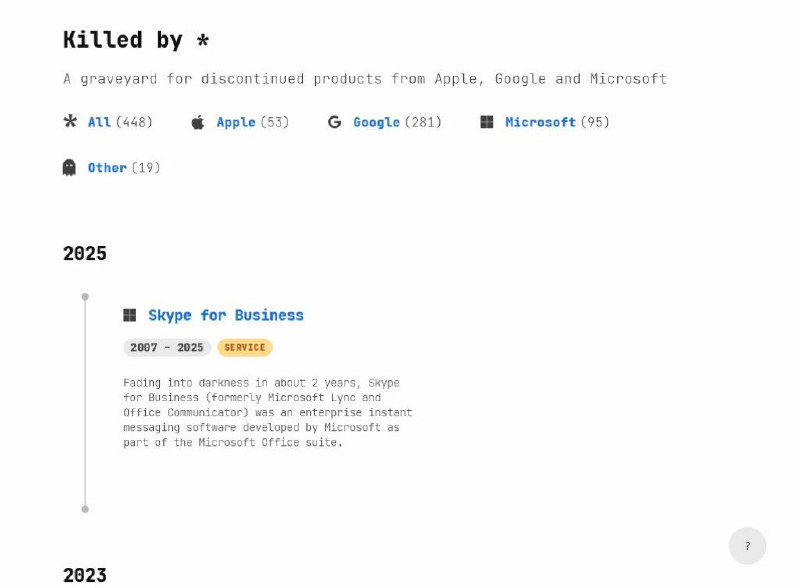800x588 pixels.
Task: Click the Apple logo icon
Action: point(198,122)
